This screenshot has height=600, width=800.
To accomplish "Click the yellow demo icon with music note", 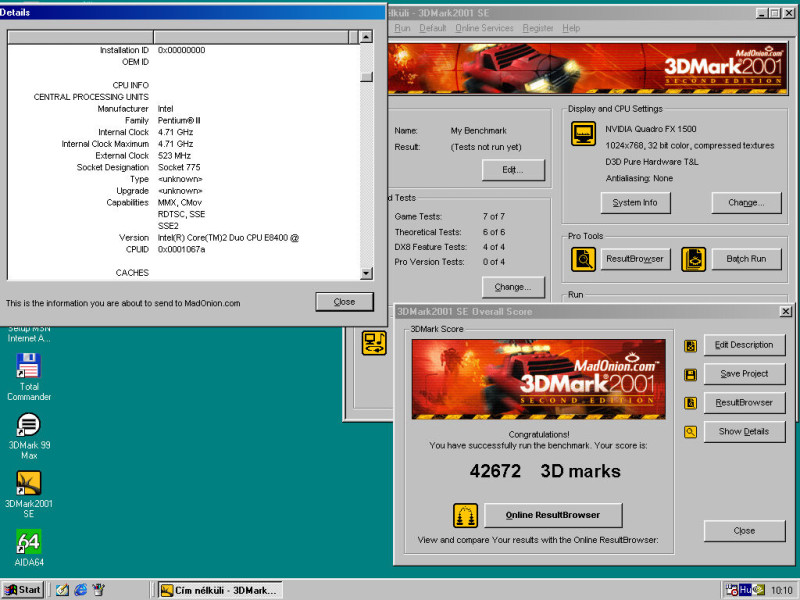I will (x=374, y=342).
